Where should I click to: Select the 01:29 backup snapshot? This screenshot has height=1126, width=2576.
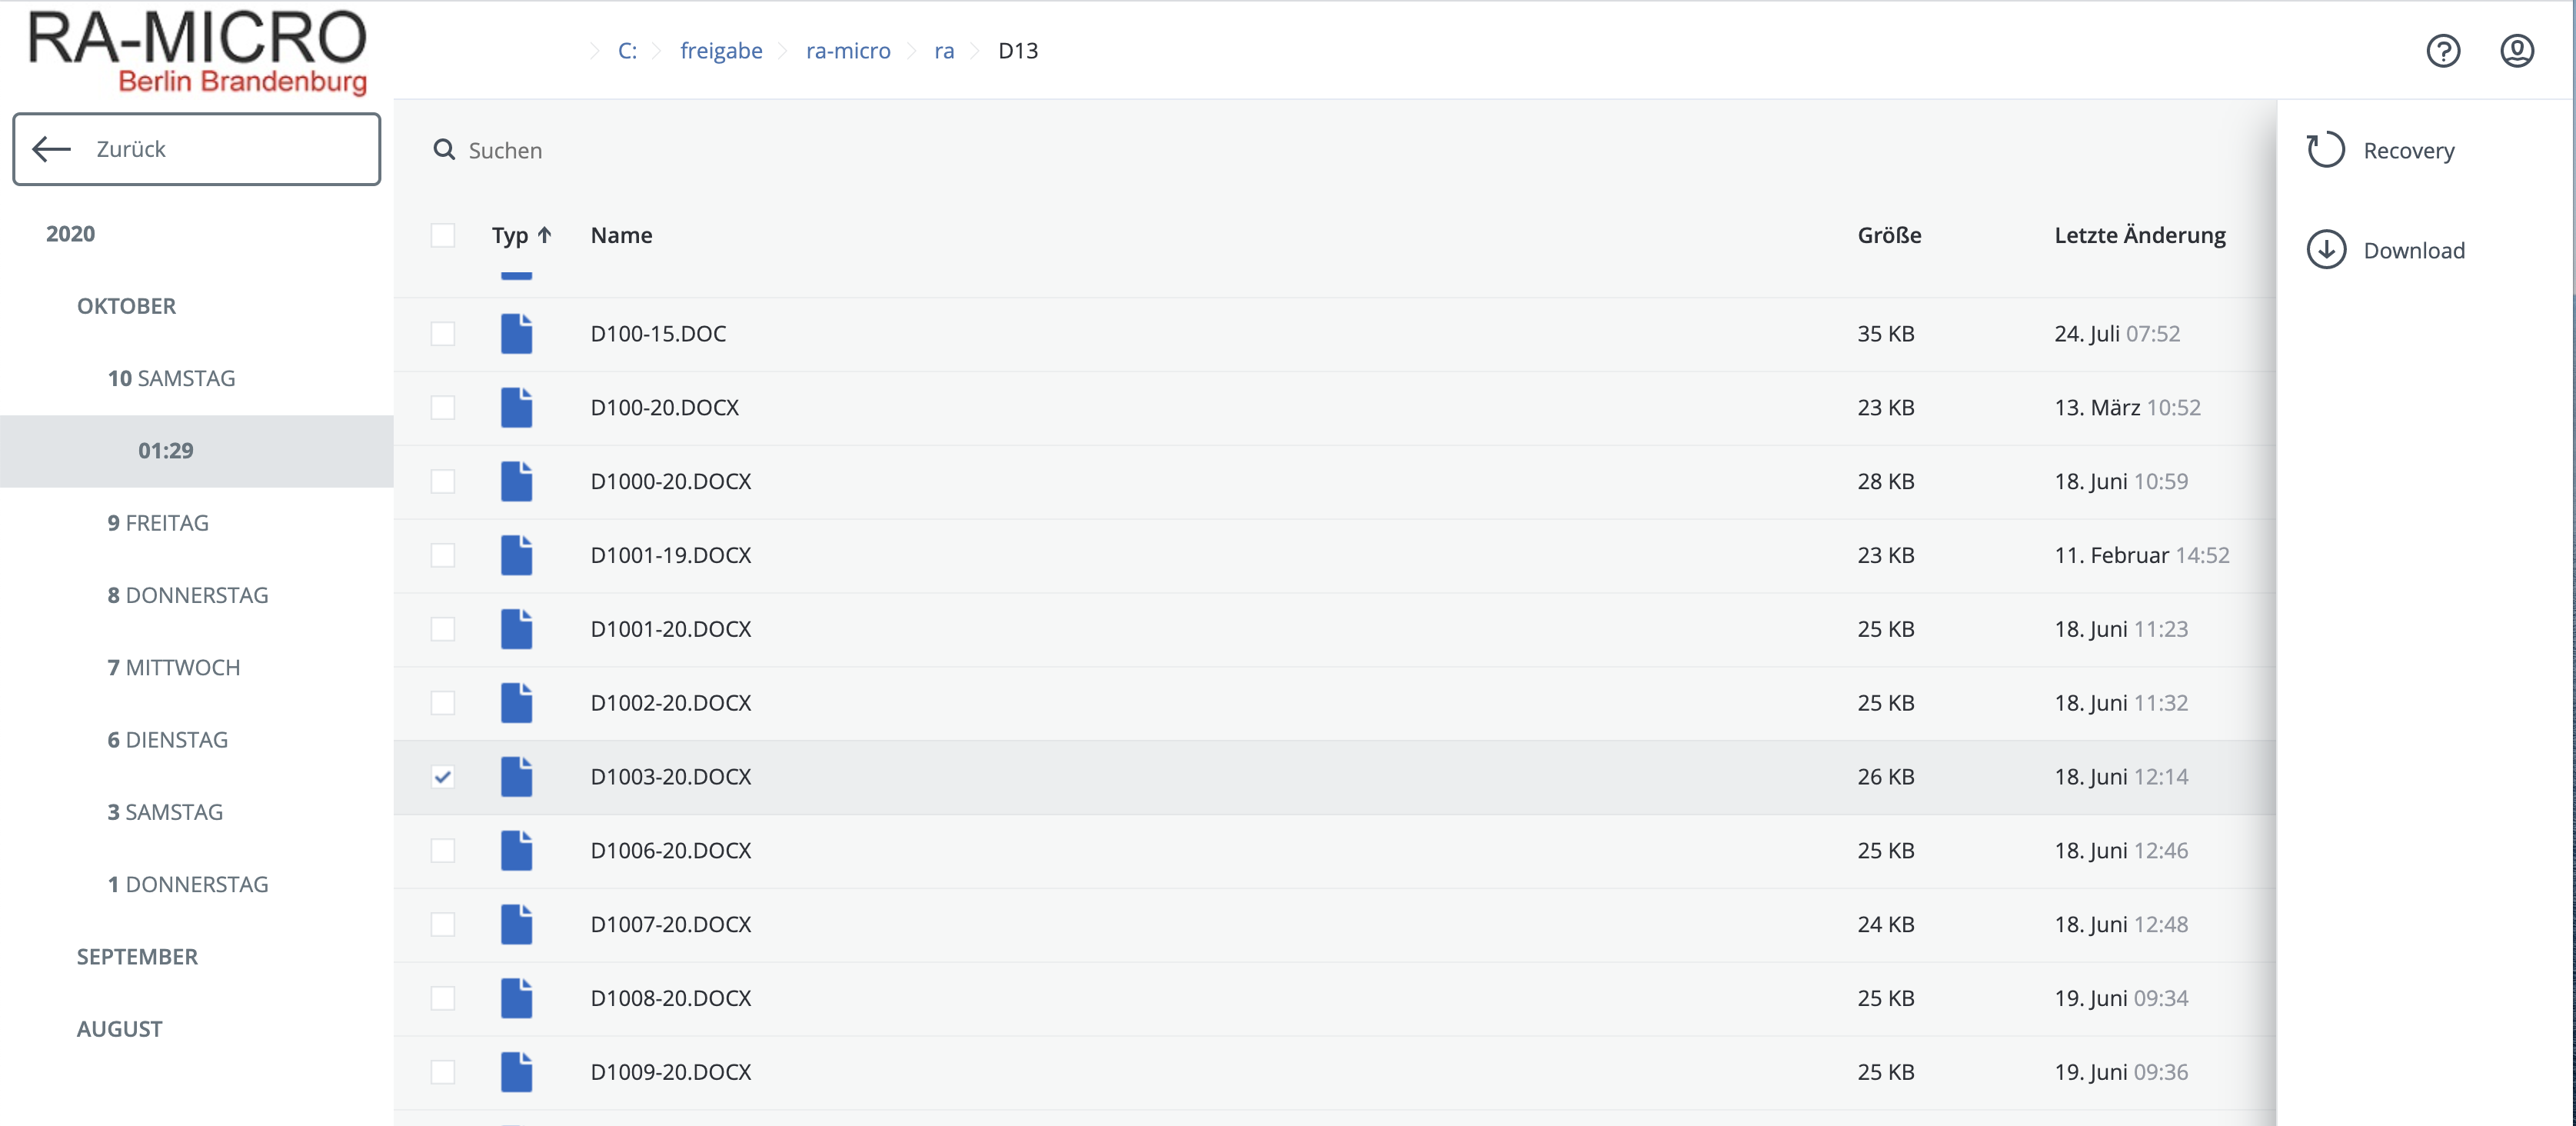tap(166, 451)
